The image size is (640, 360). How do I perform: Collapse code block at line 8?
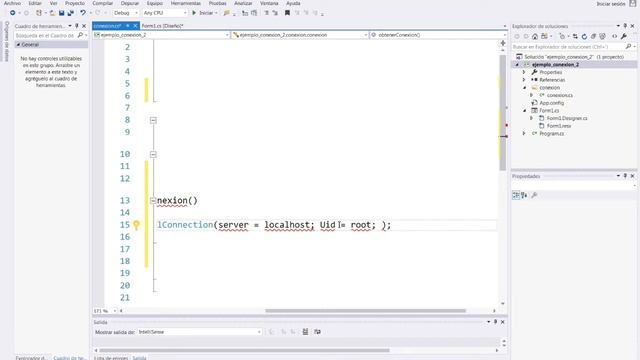153,120
